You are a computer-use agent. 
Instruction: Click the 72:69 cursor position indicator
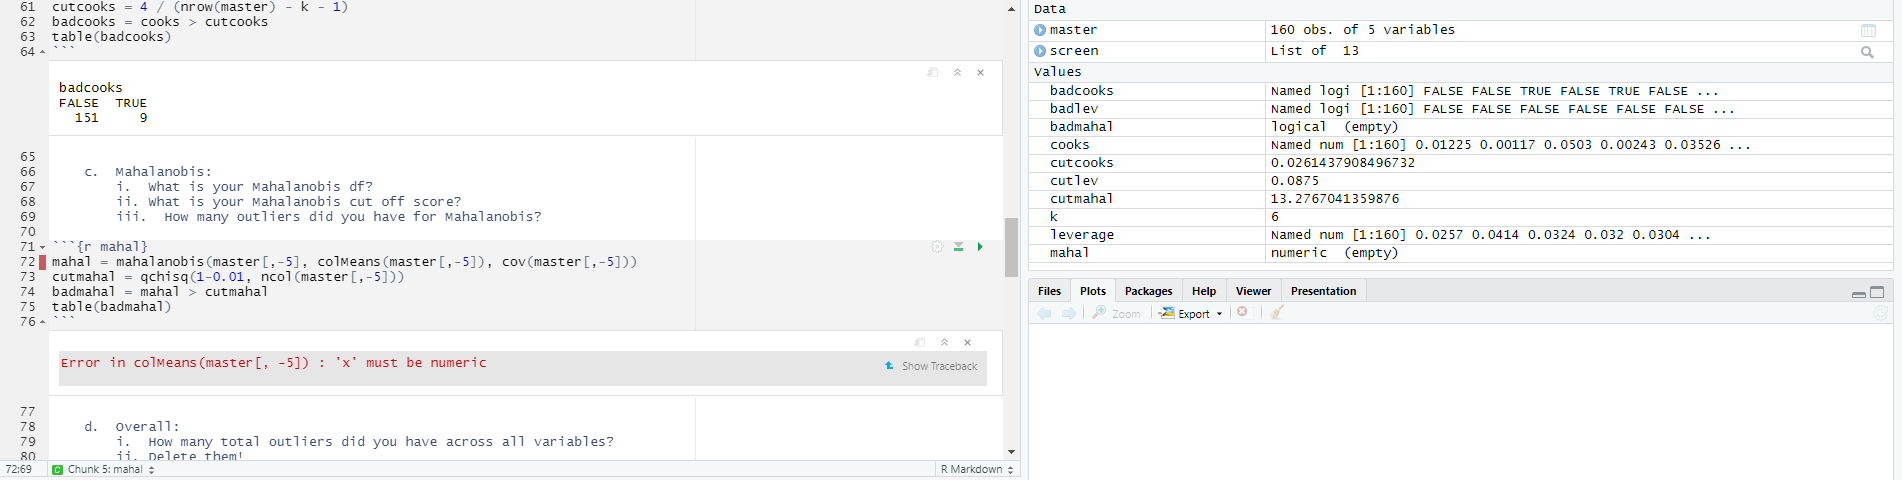click(x=18, y=469)
